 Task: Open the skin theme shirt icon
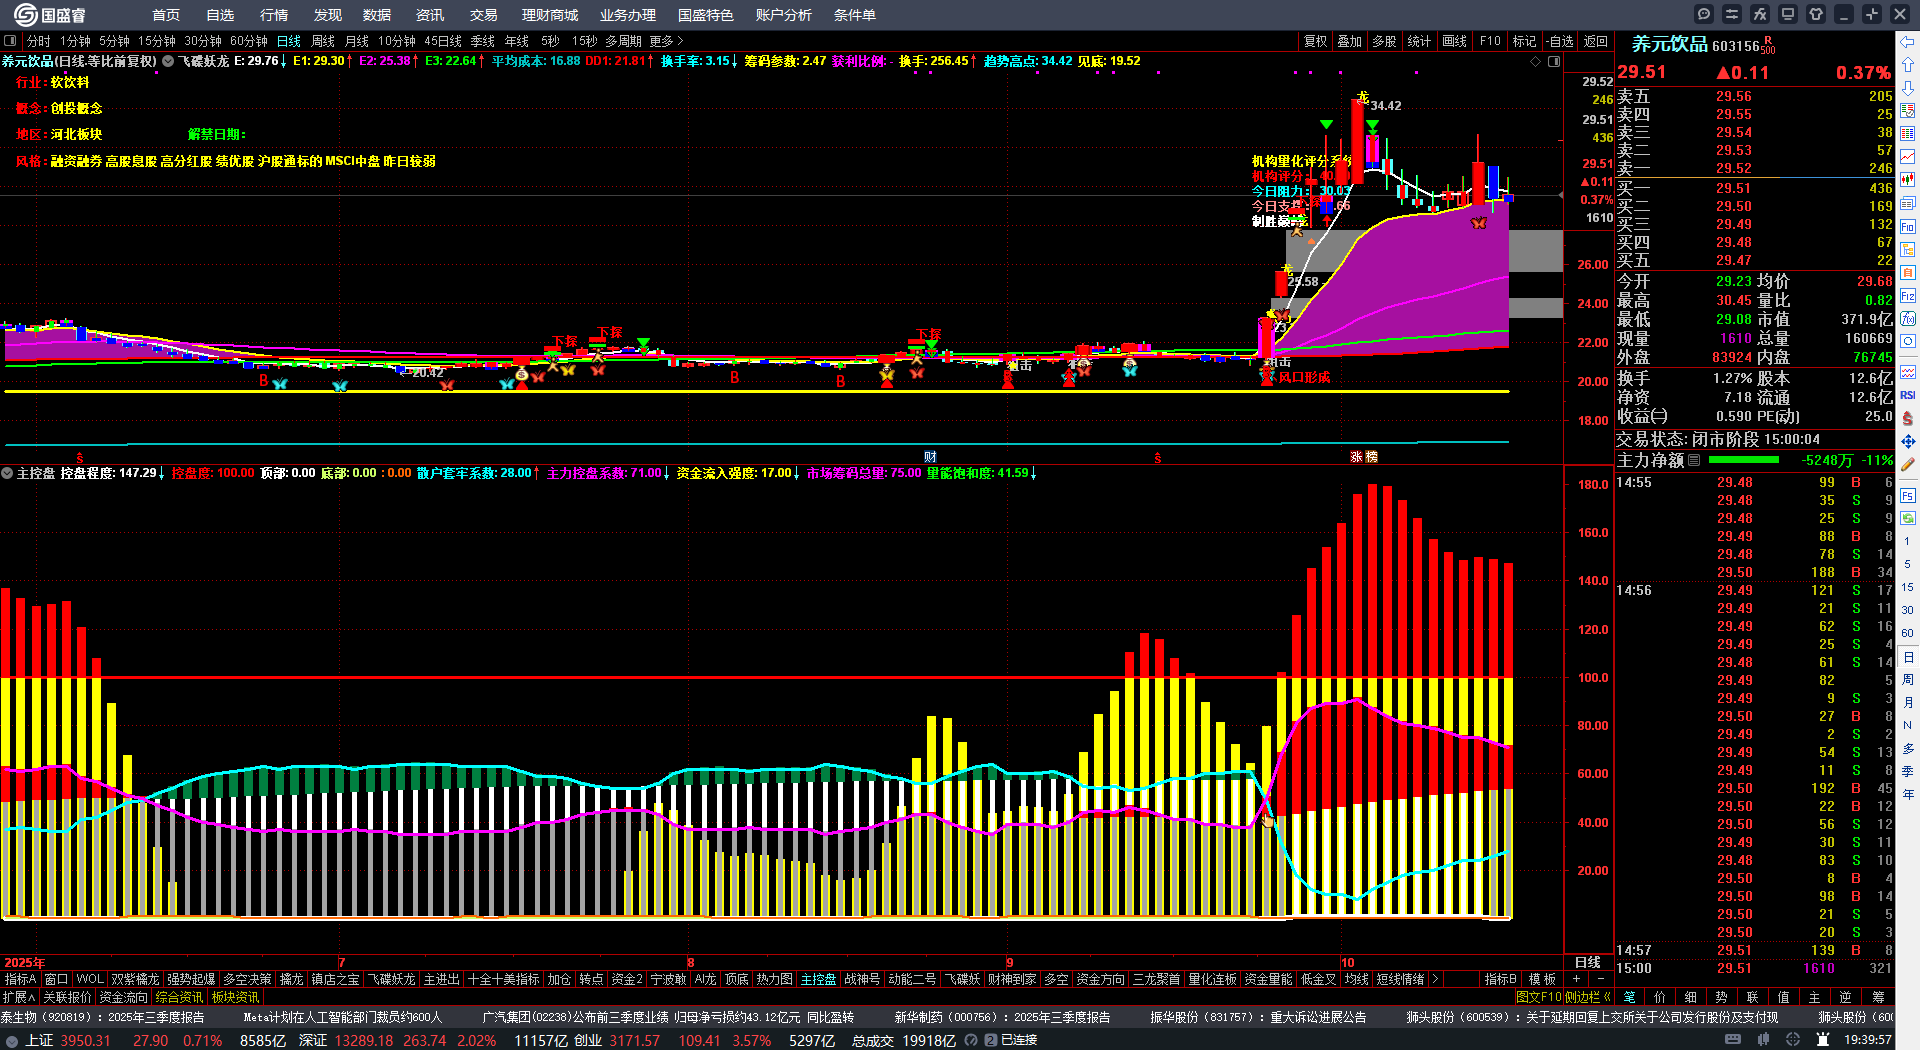coord(1816,14)
